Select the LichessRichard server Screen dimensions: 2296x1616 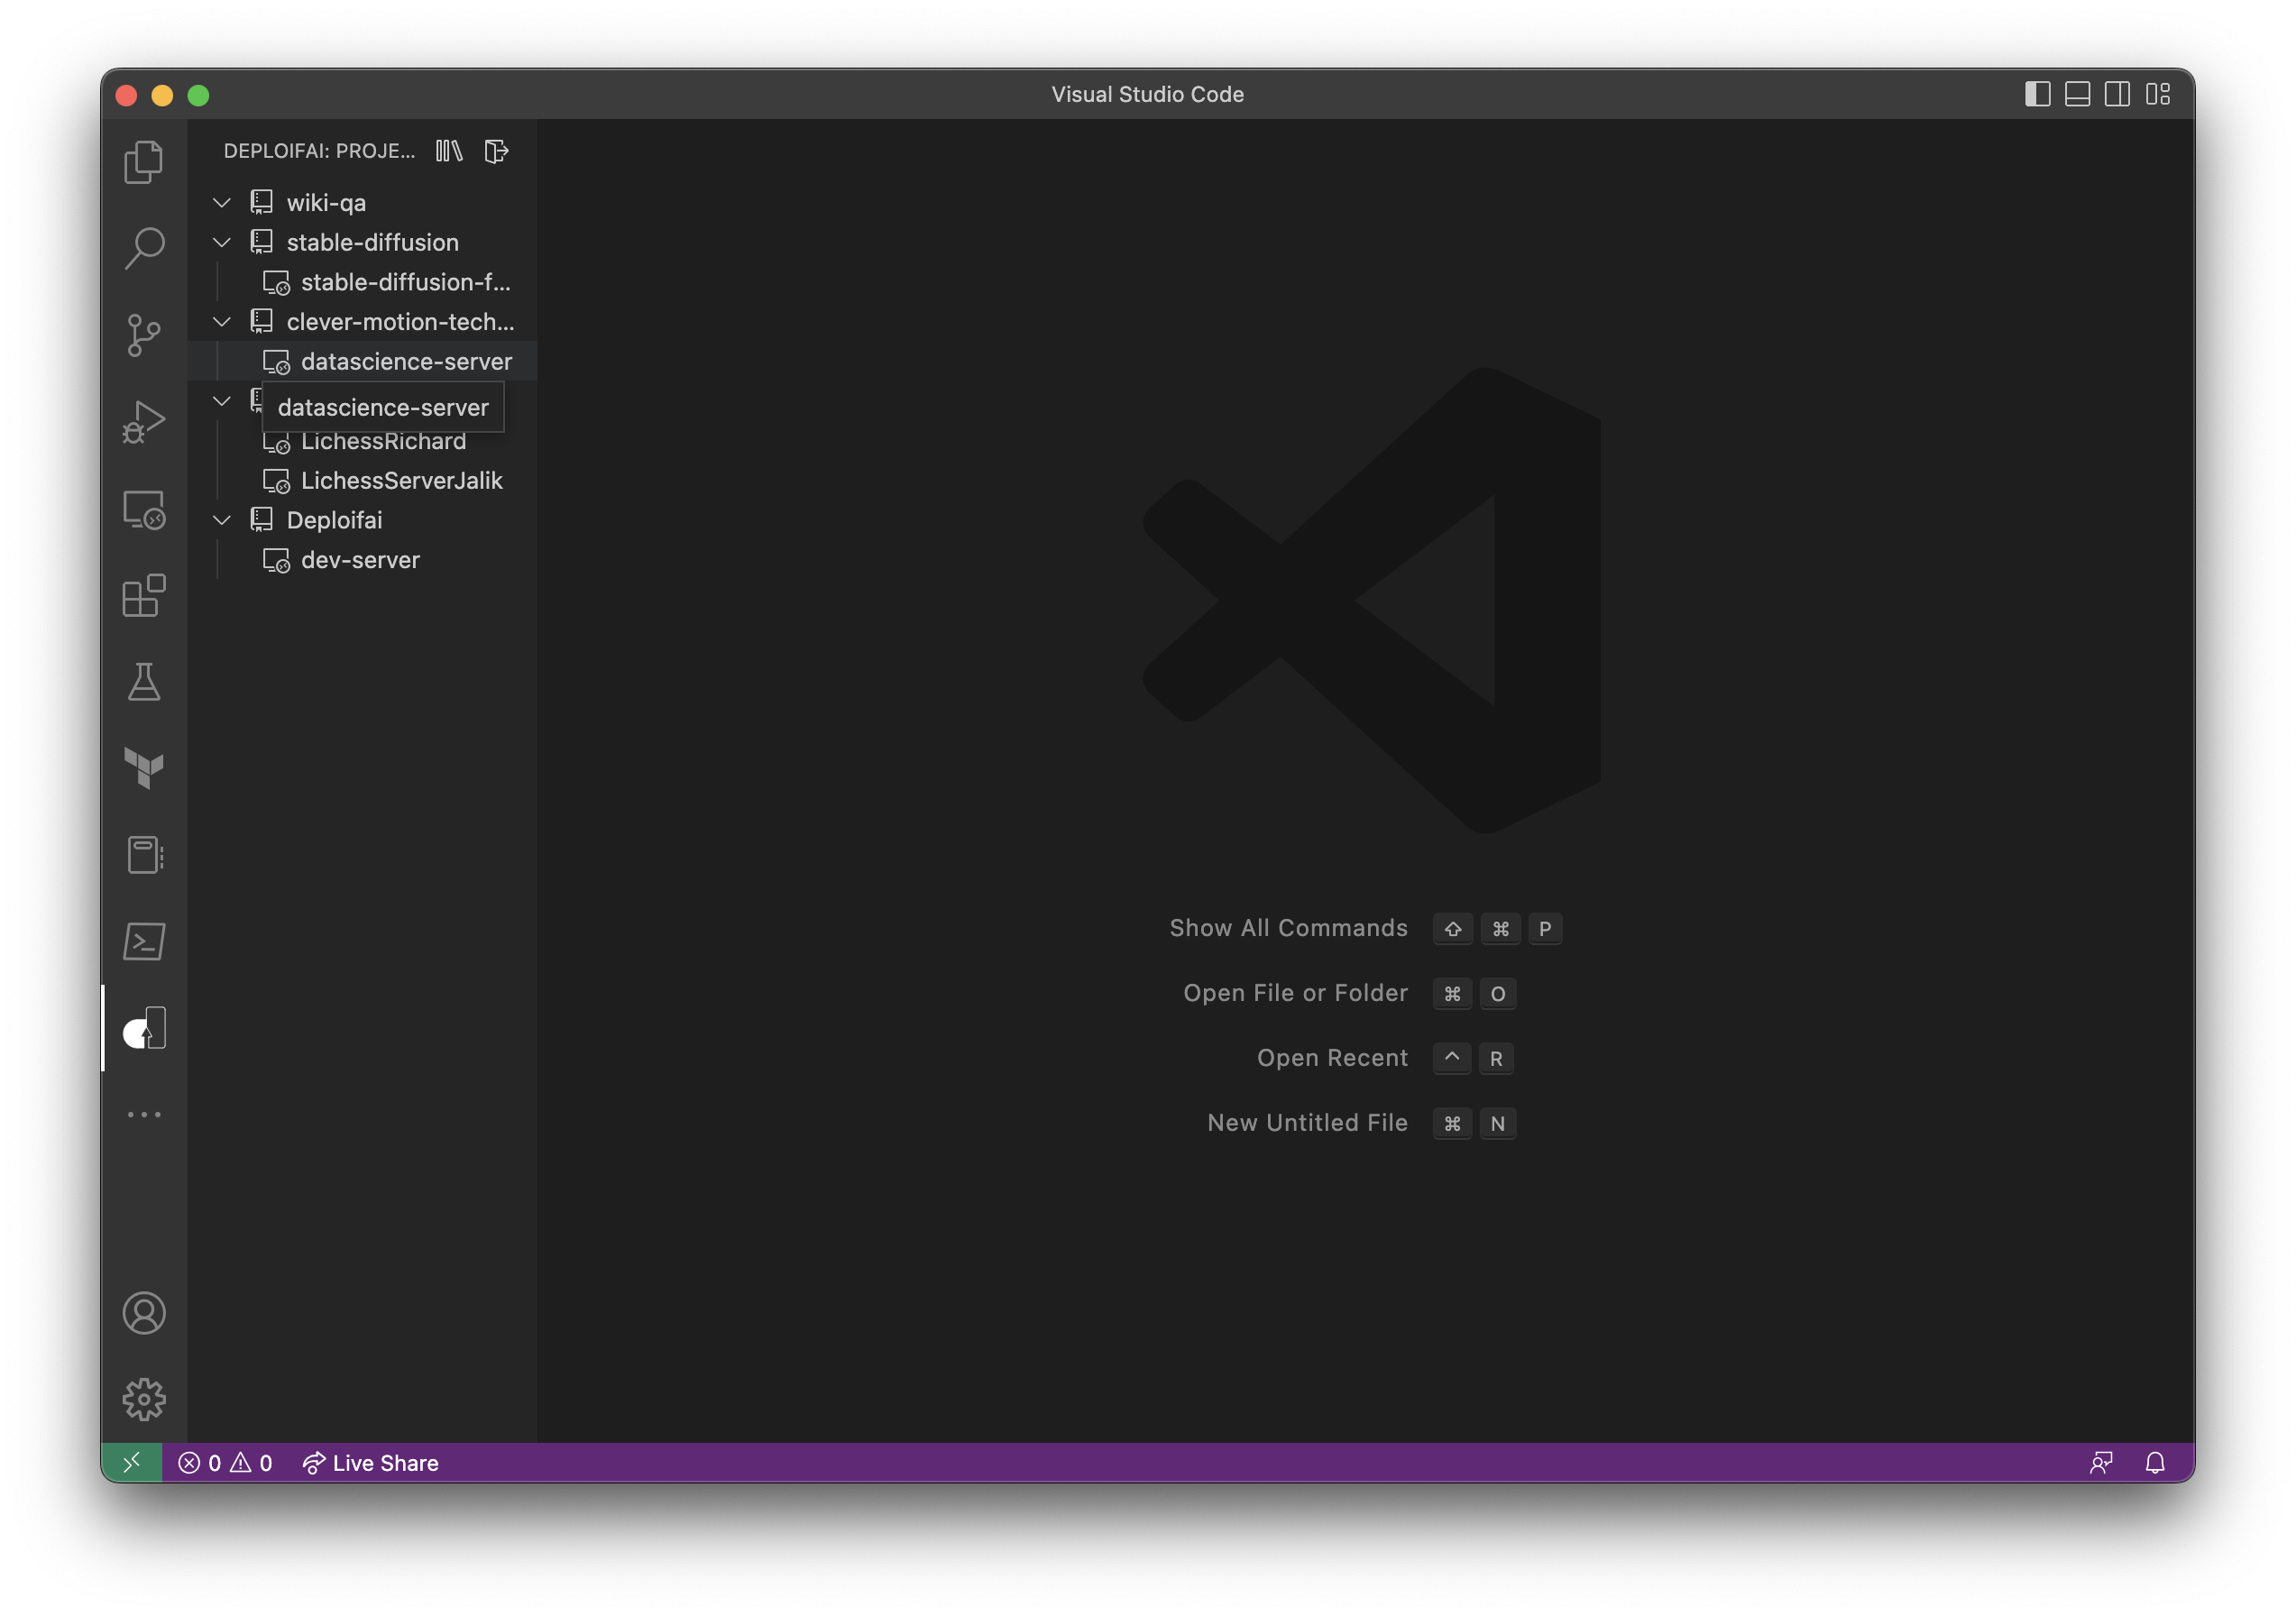point(363,441)
